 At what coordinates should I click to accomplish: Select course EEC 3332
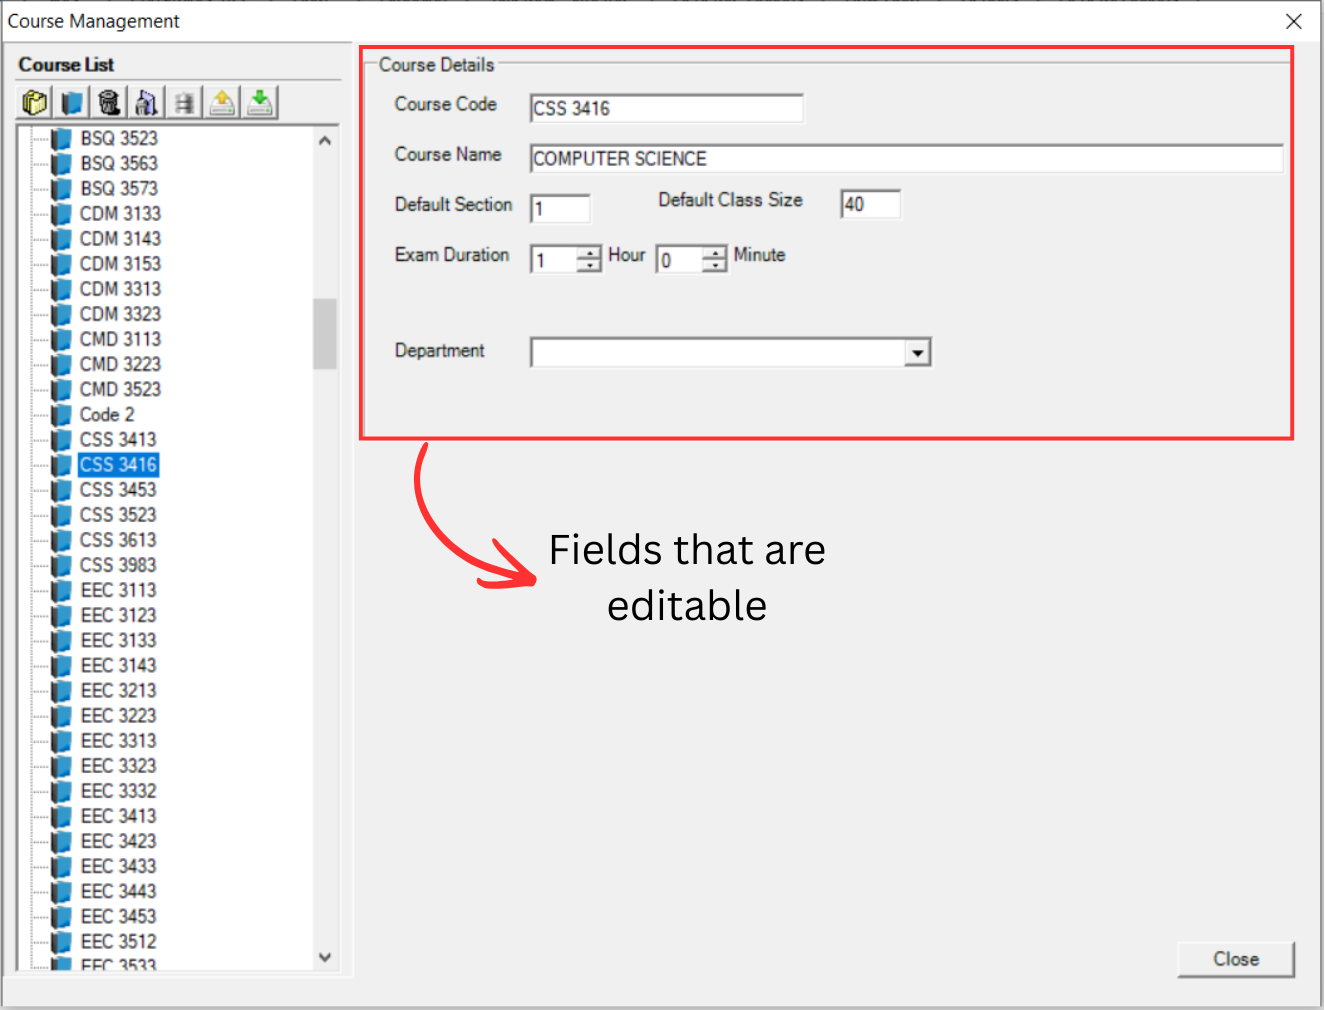click(118, 791)
